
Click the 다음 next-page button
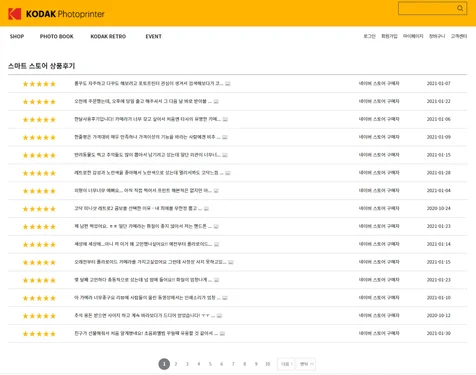pos(287,364)
